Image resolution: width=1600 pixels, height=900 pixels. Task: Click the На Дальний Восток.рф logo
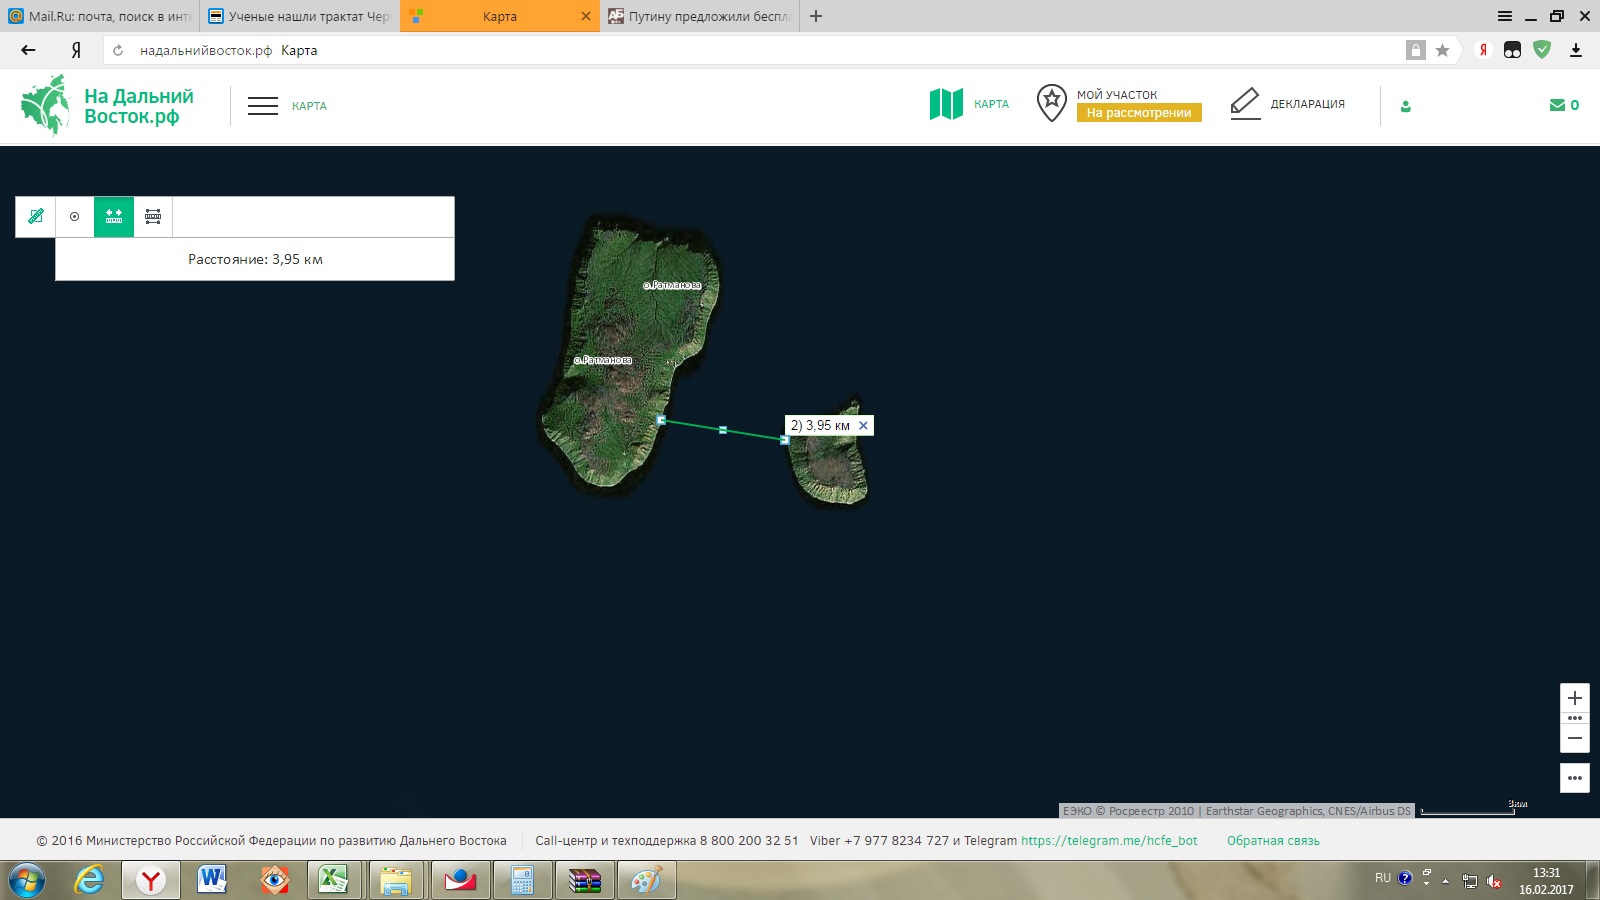pyautogui.click(x=108, y=105)
